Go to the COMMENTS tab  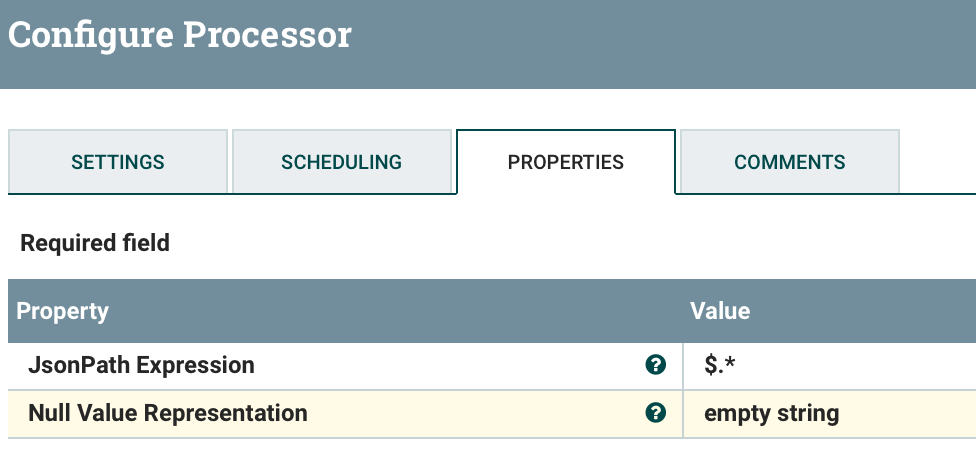tap(790, 162)
